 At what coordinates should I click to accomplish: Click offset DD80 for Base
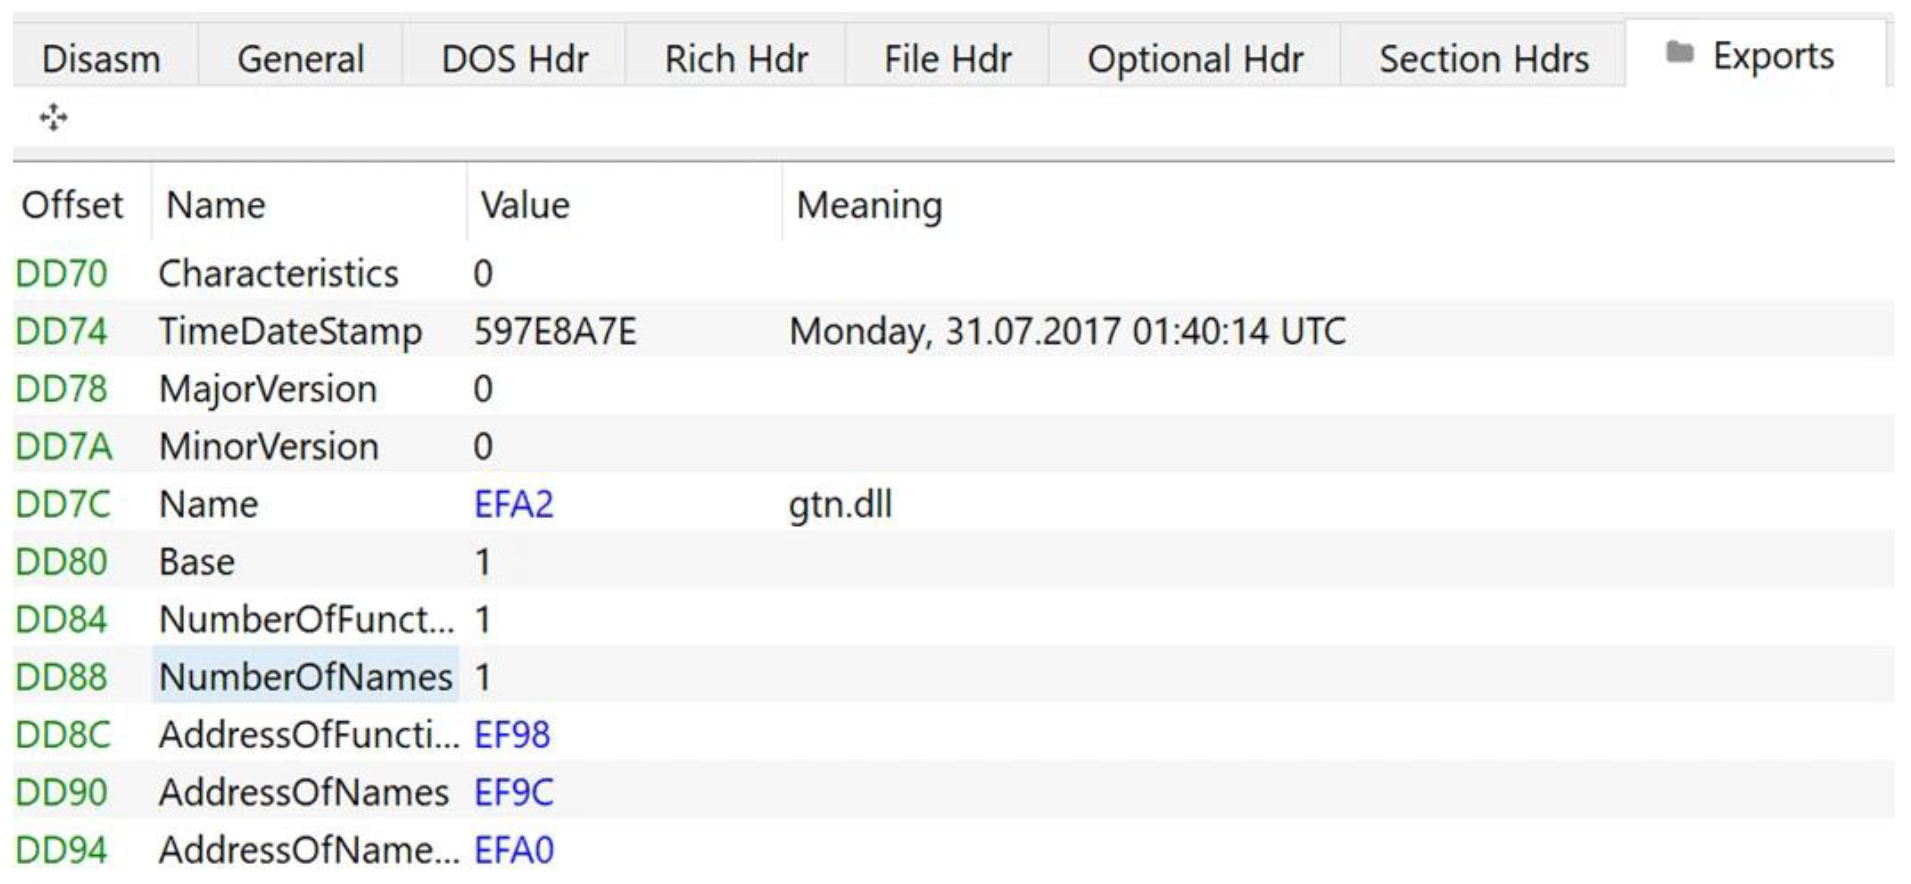61,562
